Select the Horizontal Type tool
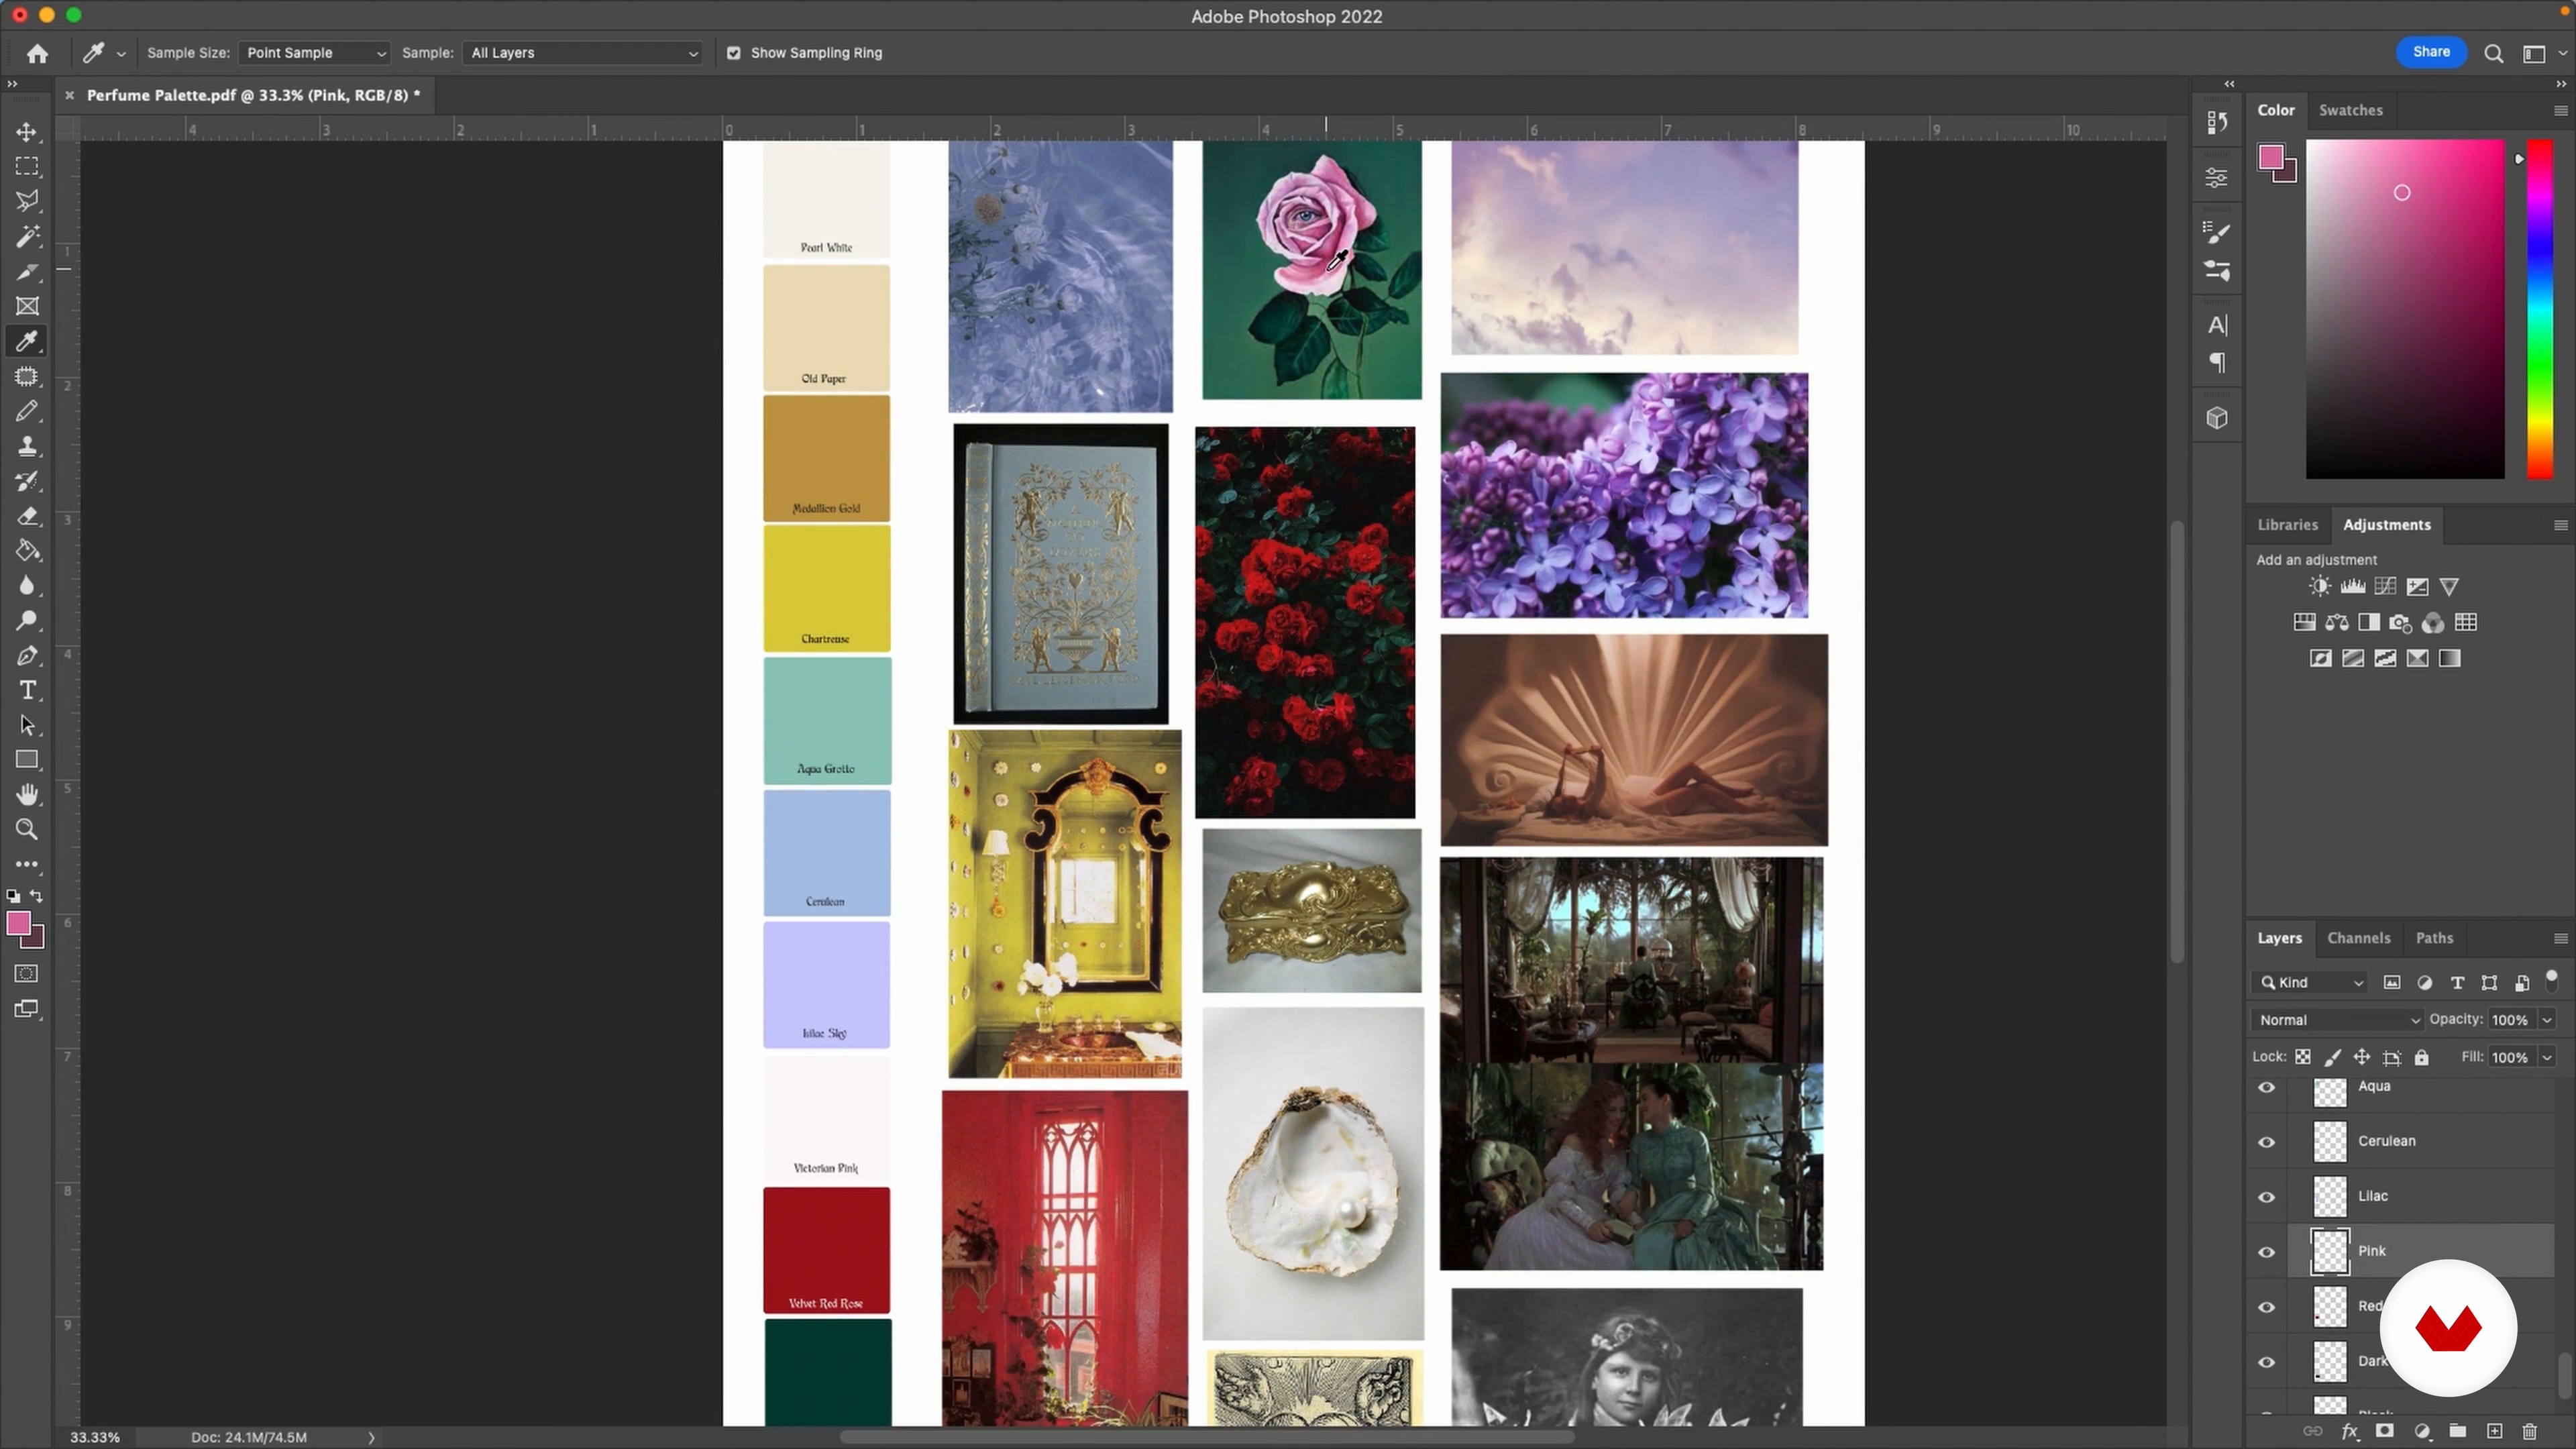 click(x=27, y=691)
